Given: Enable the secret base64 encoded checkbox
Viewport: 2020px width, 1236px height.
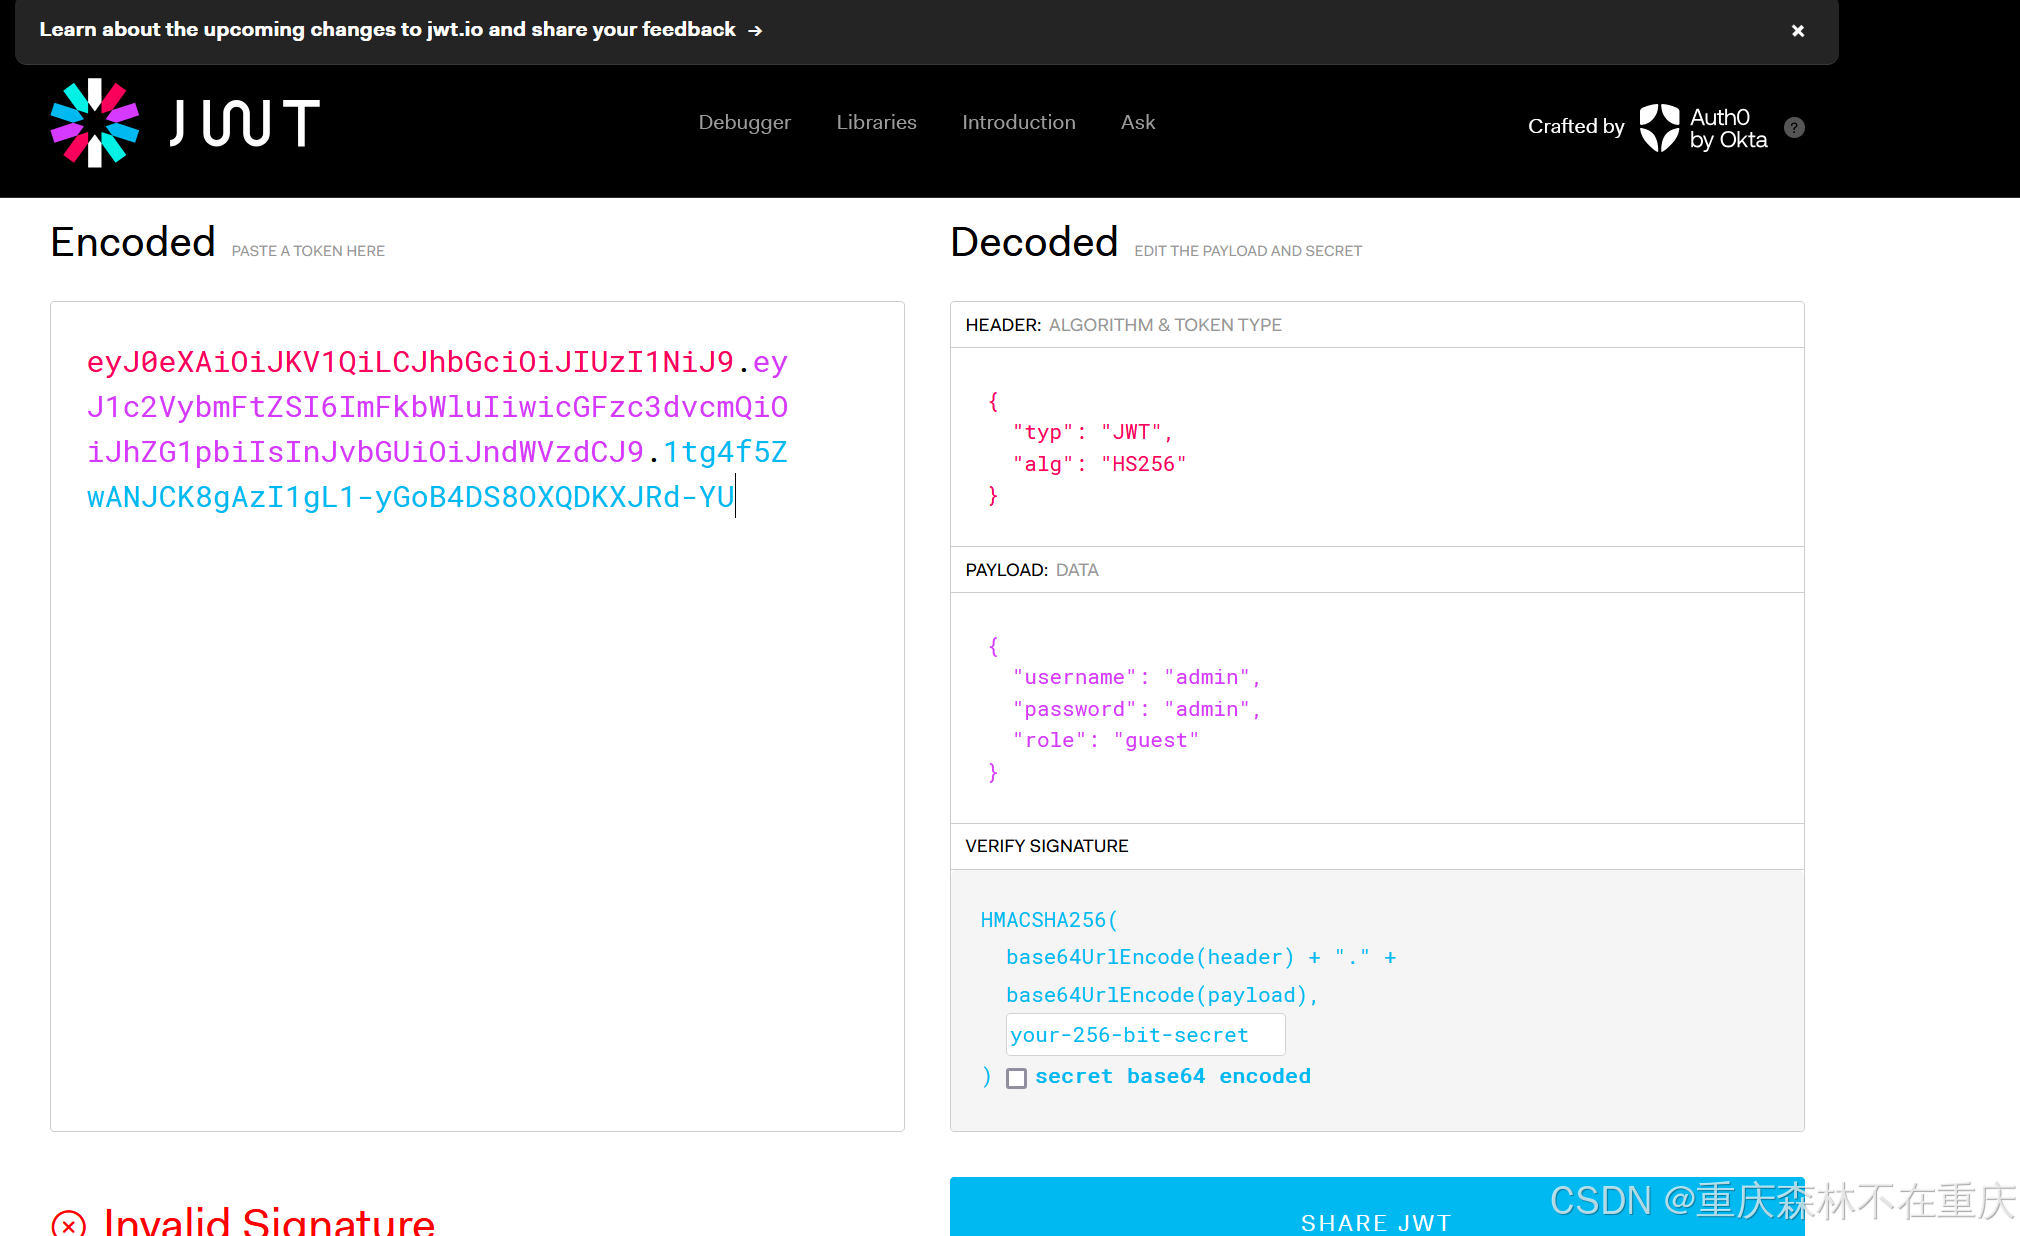Looking at the screenshot, I should (1016, 1078).
